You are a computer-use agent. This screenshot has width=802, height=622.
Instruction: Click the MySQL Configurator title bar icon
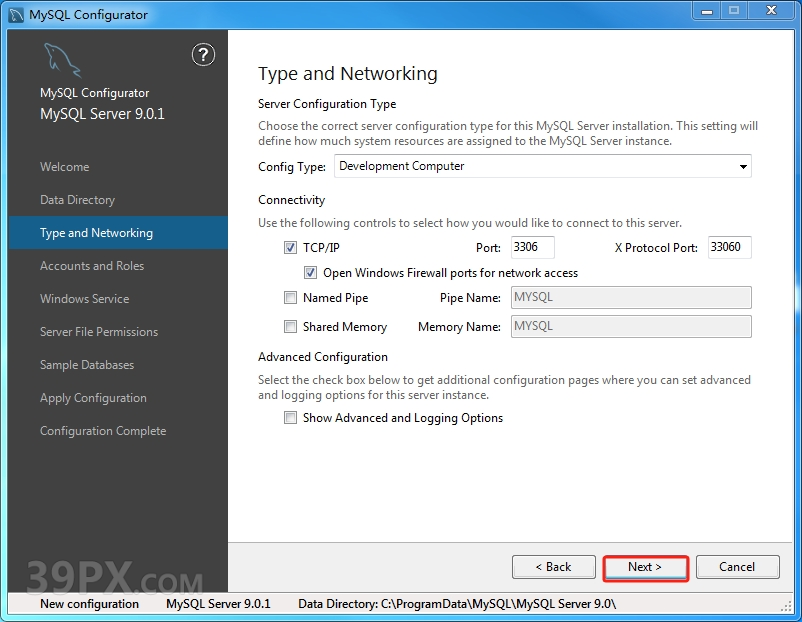coord(15,15)
